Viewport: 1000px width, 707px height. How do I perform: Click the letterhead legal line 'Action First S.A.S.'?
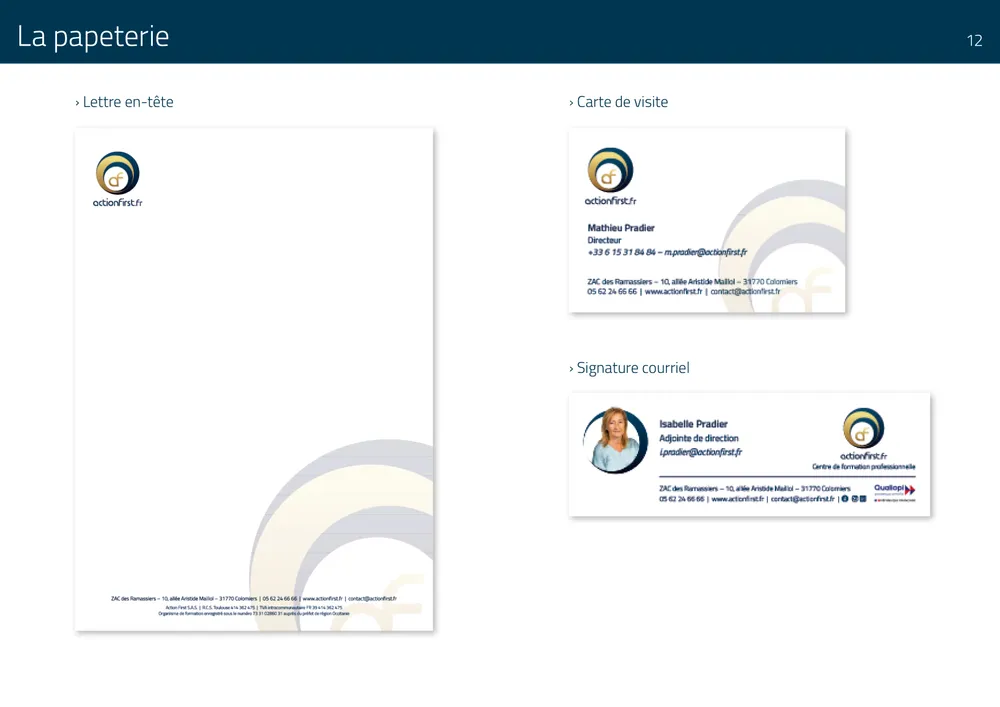[254, 608]
